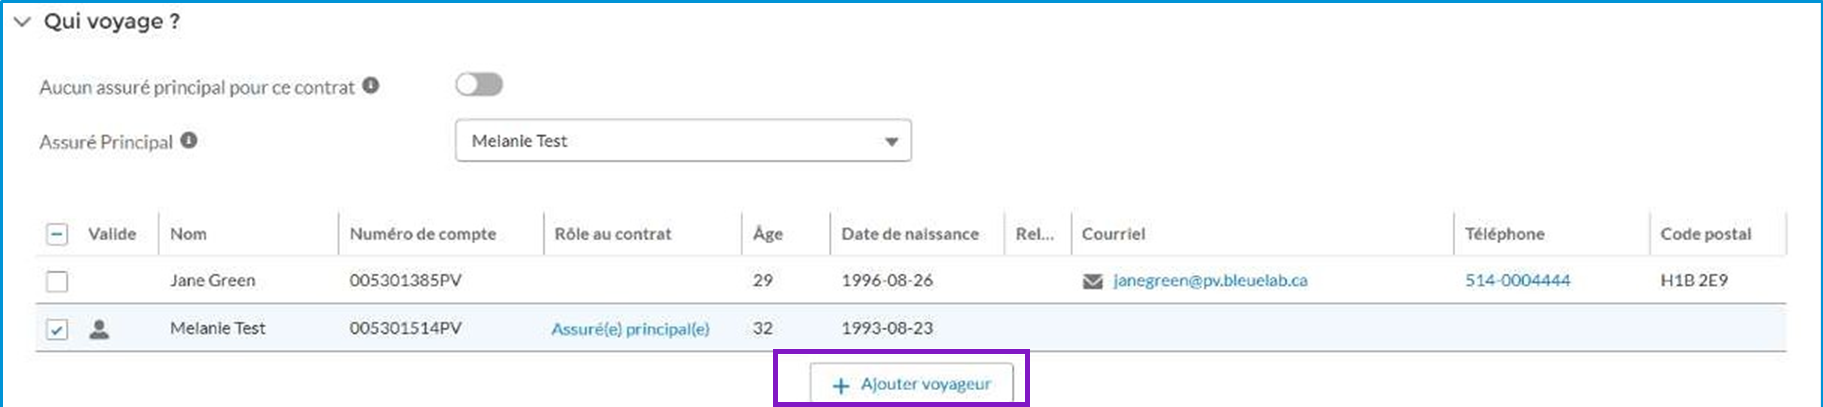Click the age value 29
1823x407 pixels.
[763, 281]
